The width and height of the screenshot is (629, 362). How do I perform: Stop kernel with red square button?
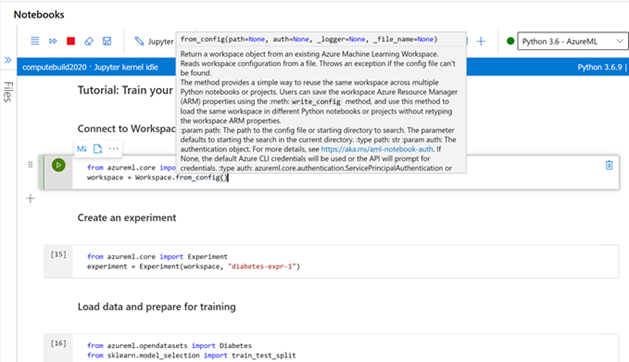click(x=71, y=41)
